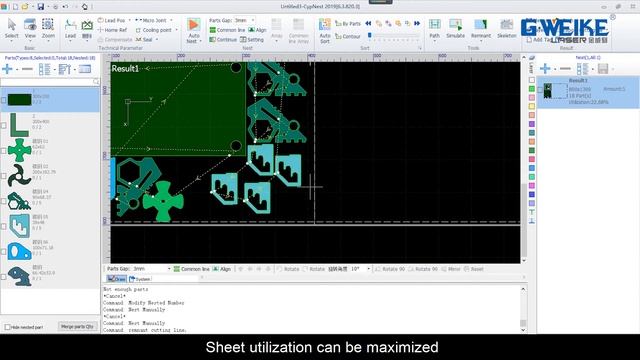Viewport: 640px width, 360px height.
Task: Switch to the Draw tab
Action: pos(116,279)
